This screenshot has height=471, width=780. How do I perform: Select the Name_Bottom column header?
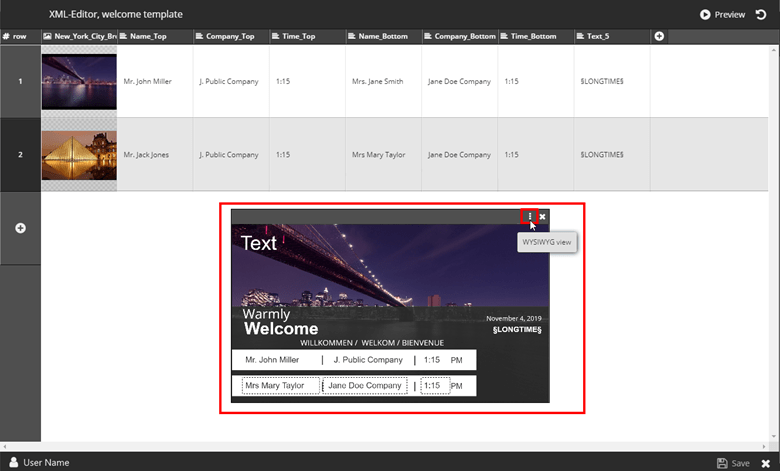[384, 36]
